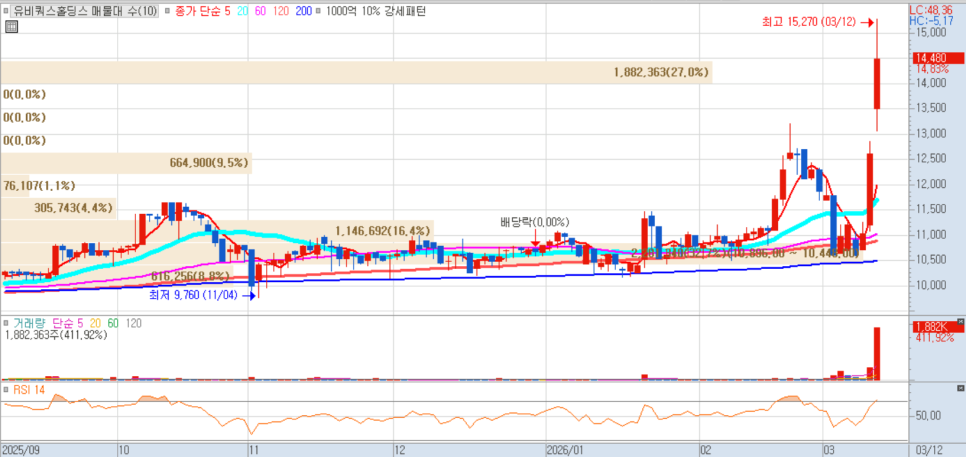Screen dimensions: 966x457
Task: Click the 50.00 RSI axis value
Action: point(928,416)
